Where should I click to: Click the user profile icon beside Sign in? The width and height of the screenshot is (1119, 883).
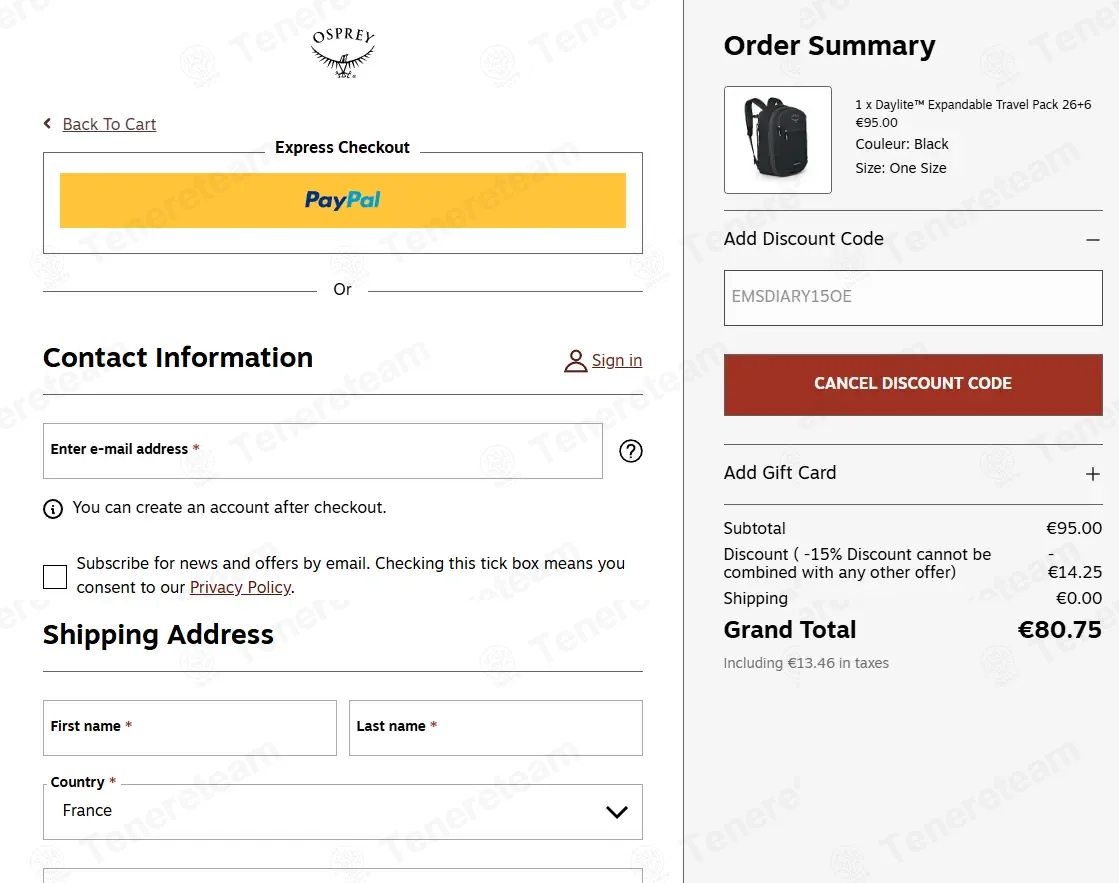(x=575, y=361)
